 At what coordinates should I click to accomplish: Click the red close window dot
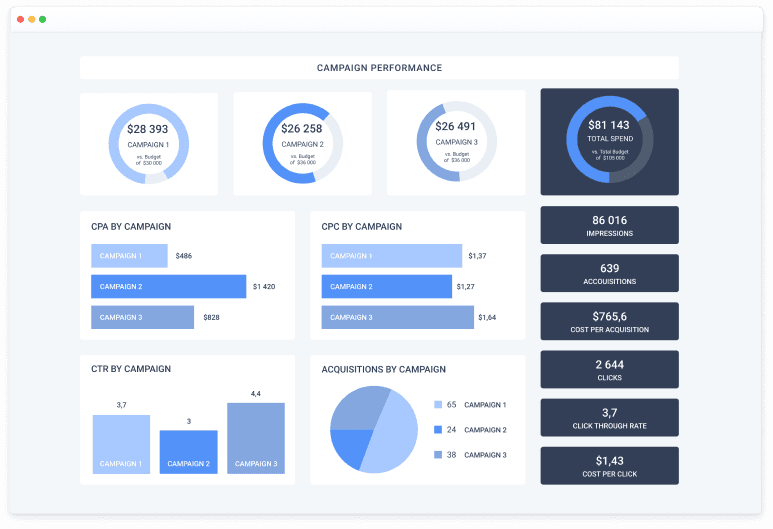tap(20, 19)
